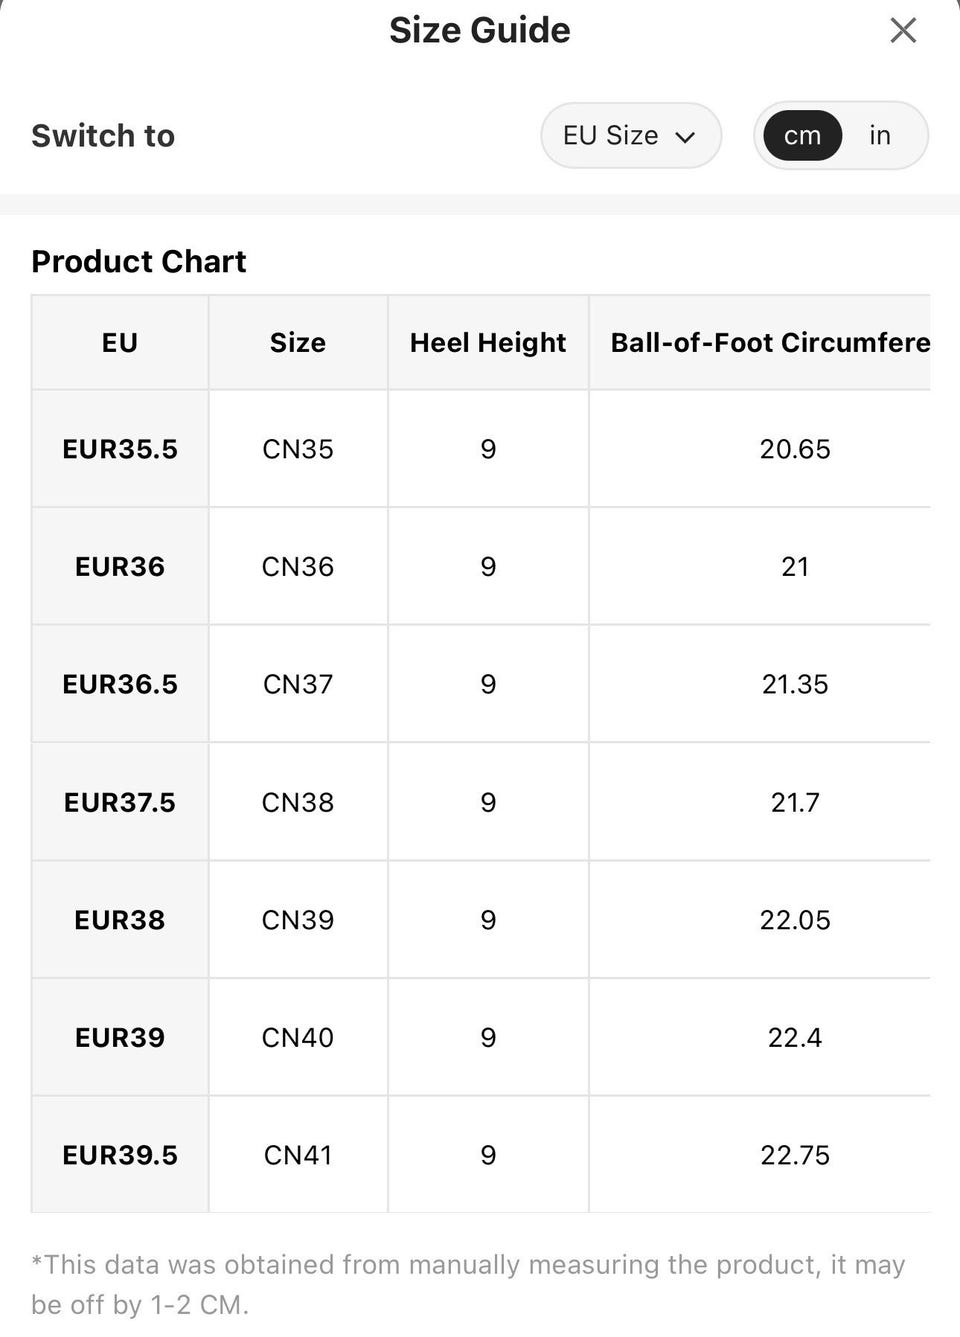This screenshot has width=960, height=1337.
Task: Select the cm unit option
Action: [802, 135]
